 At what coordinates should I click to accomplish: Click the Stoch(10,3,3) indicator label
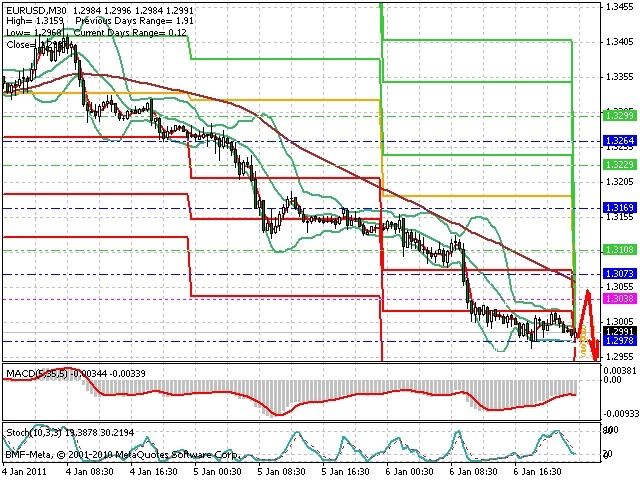[34, 432]
